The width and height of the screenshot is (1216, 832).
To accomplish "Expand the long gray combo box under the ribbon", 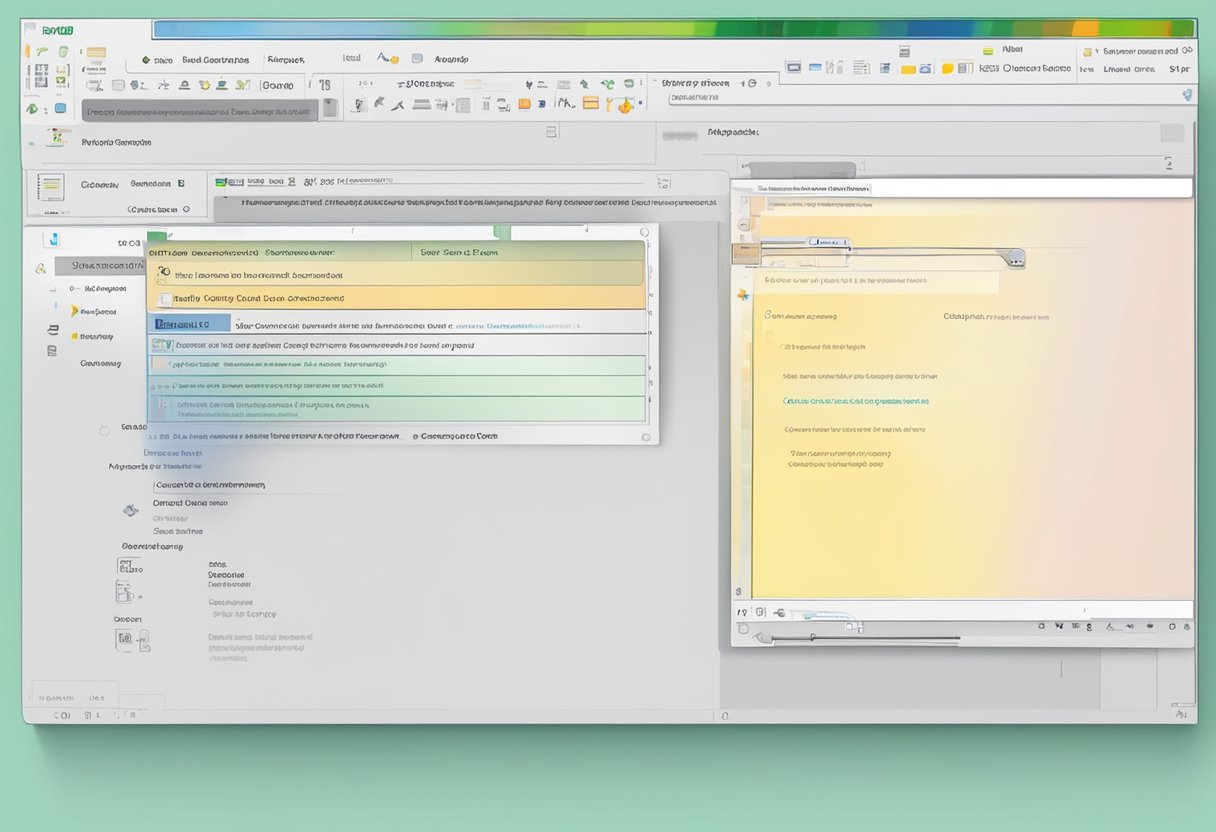I will pyautogui.click(x=199, y=112).
